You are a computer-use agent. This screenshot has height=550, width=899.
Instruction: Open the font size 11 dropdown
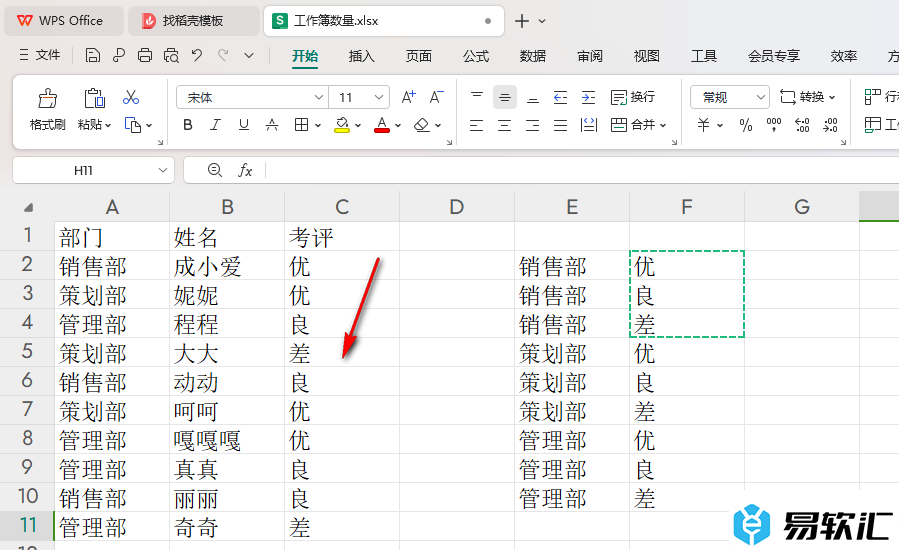click(x=378, y=97)
